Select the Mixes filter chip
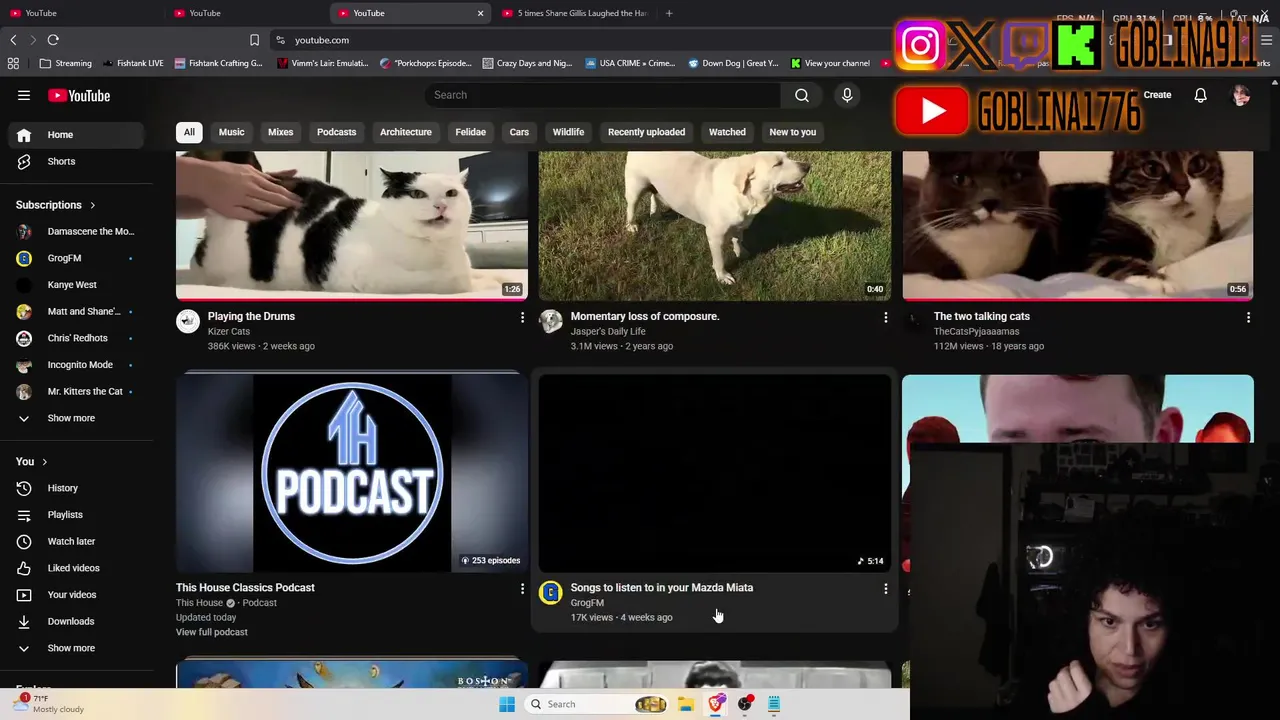 point(280,132)
